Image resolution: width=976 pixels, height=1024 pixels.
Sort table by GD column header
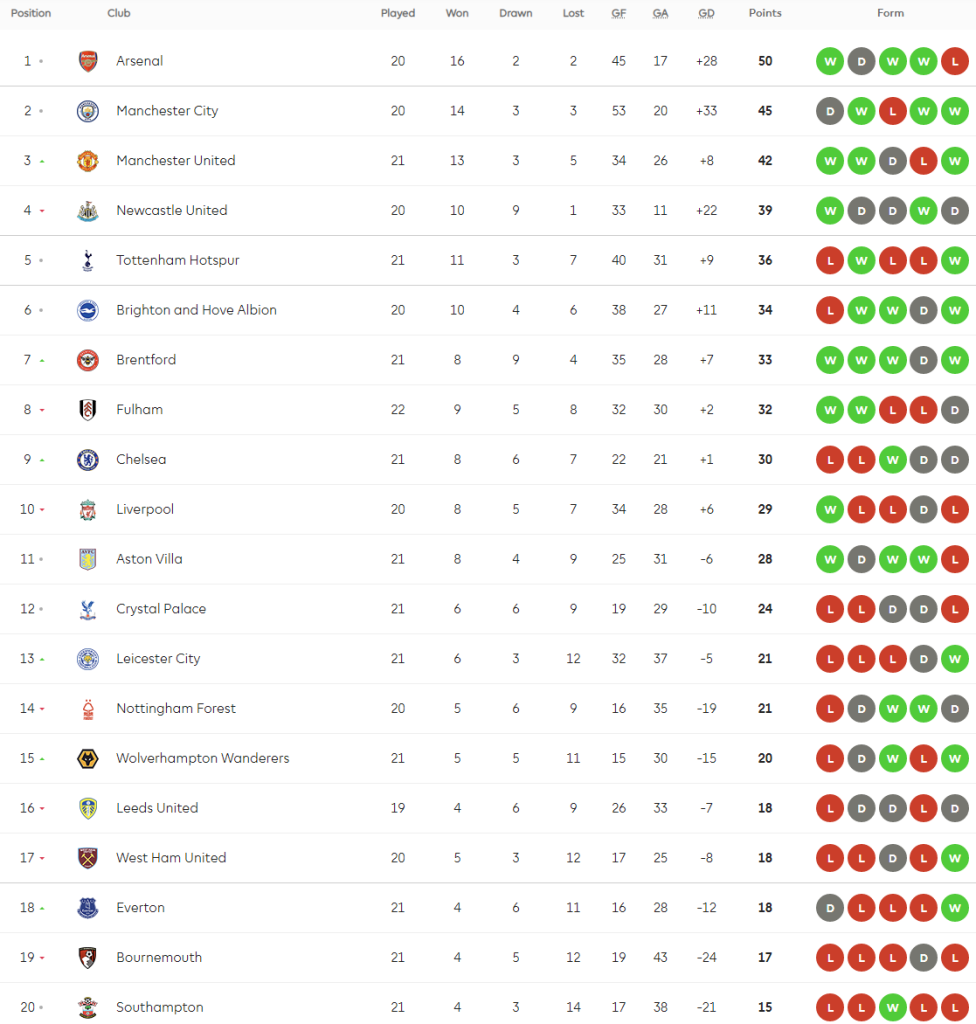(x=706, y=13)
